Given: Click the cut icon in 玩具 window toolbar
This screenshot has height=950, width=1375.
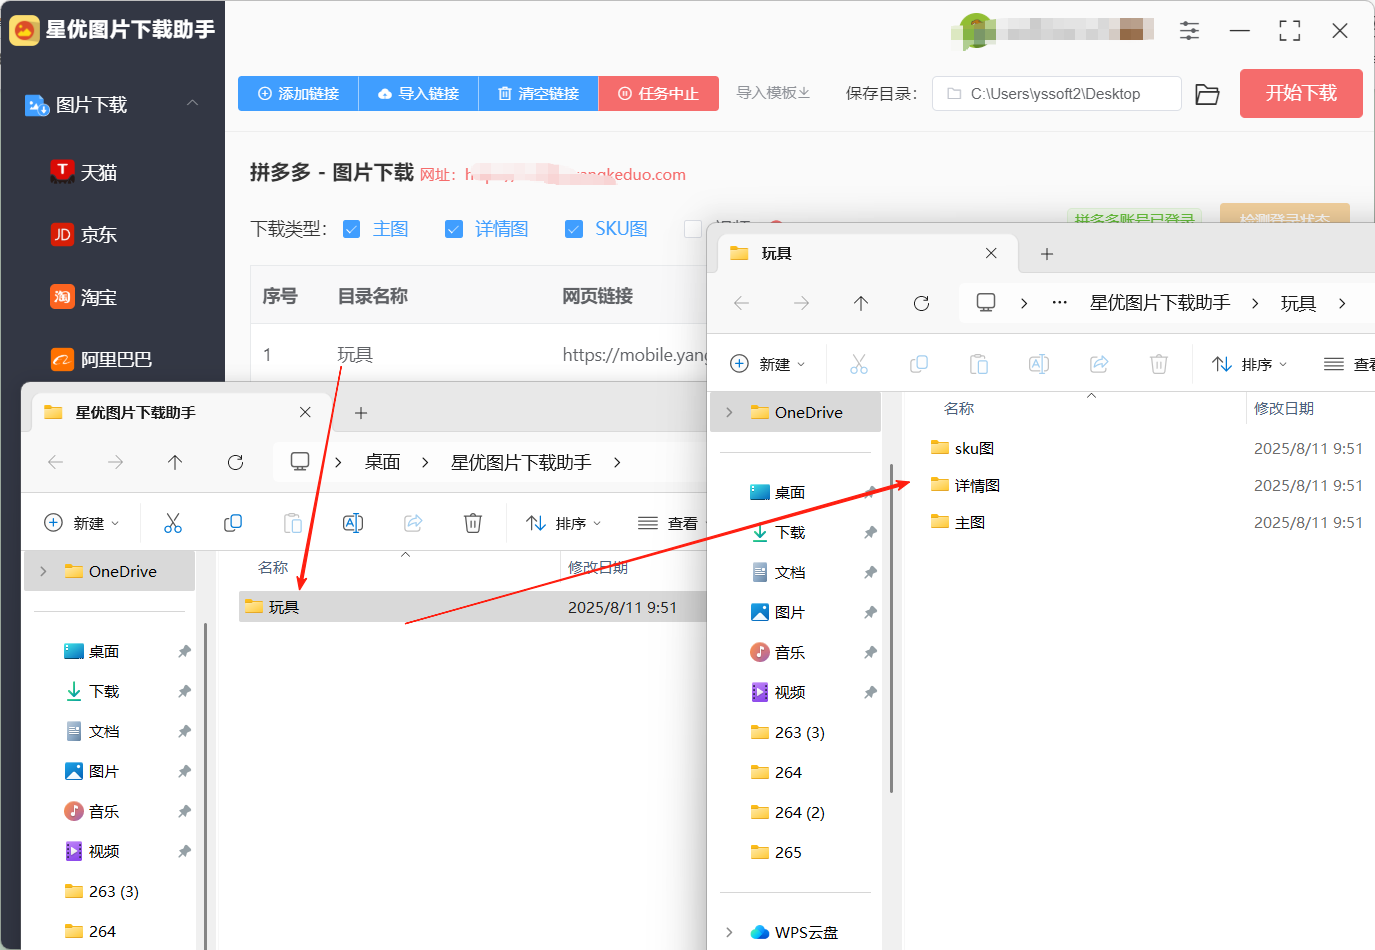Looking at the screenshot, I should point(859,364).
